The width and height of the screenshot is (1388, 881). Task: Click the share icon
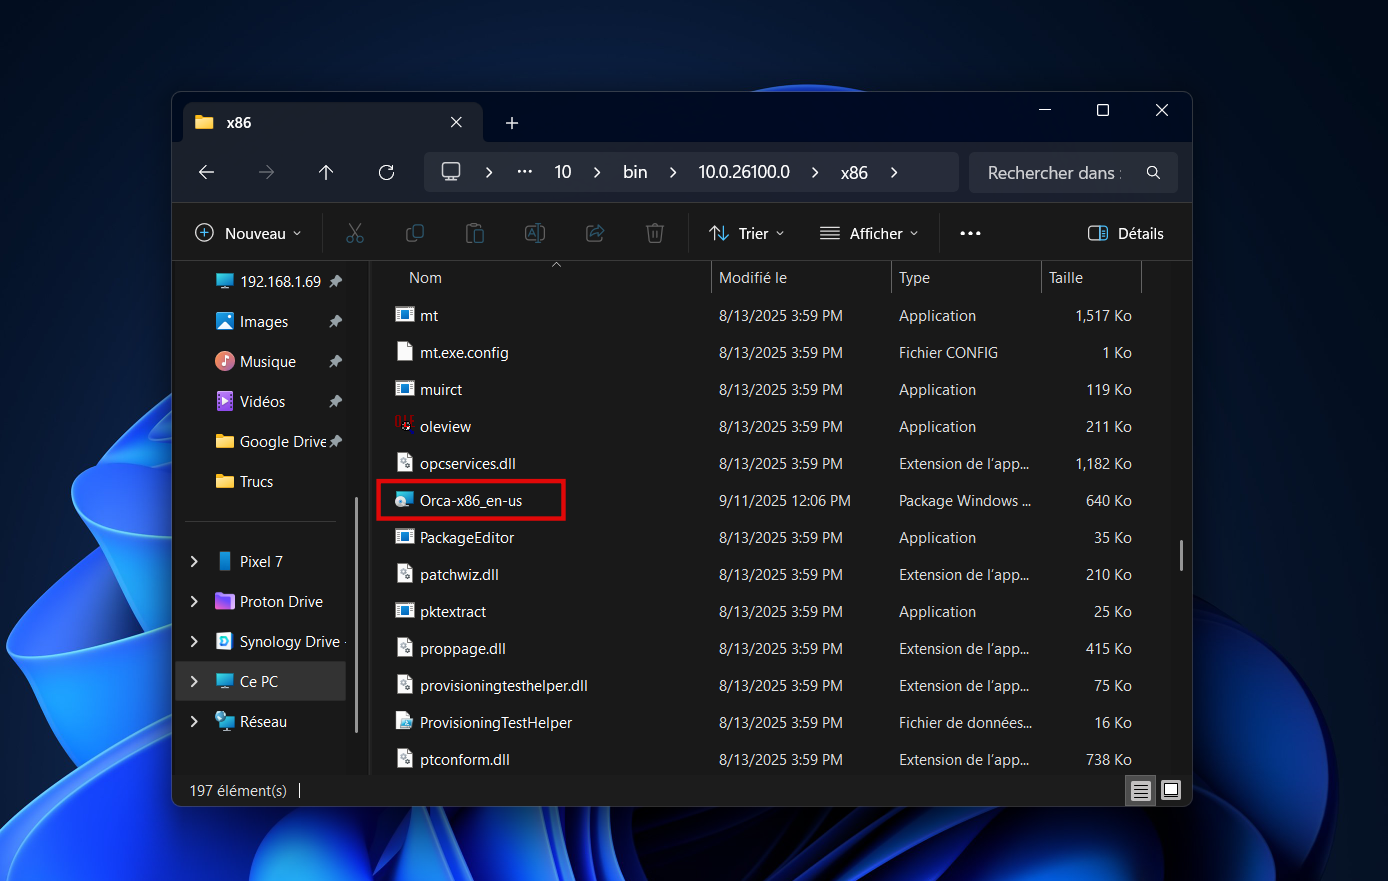[x=595, y=233]
